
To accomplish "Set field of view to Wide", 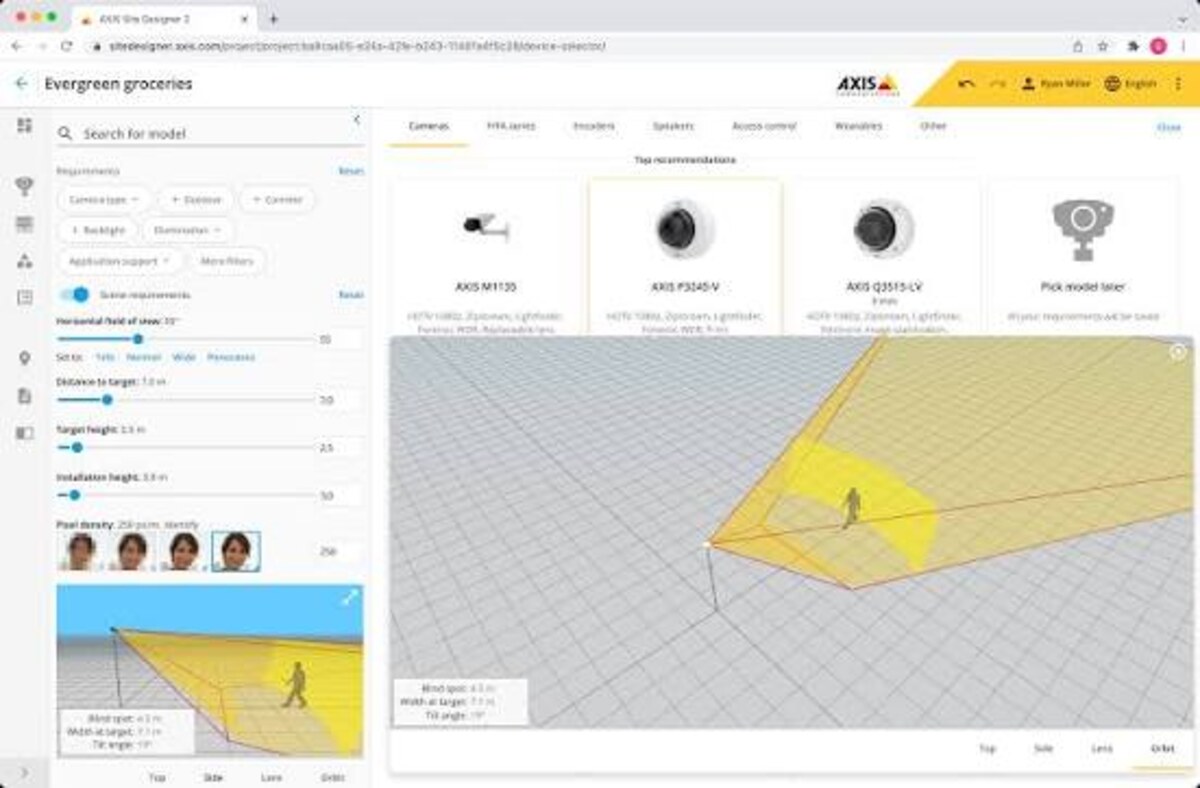I will 184,357.
